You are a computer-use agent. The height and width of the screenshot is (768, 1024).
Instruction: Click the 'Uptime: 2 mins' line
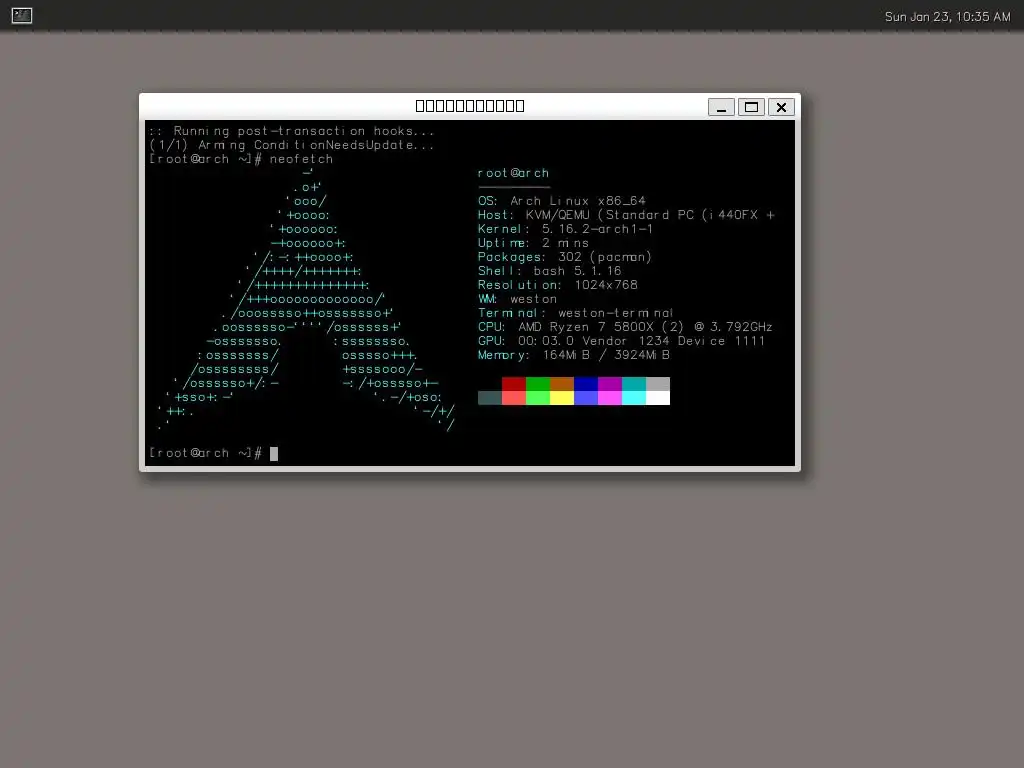(x=534, y=243)
